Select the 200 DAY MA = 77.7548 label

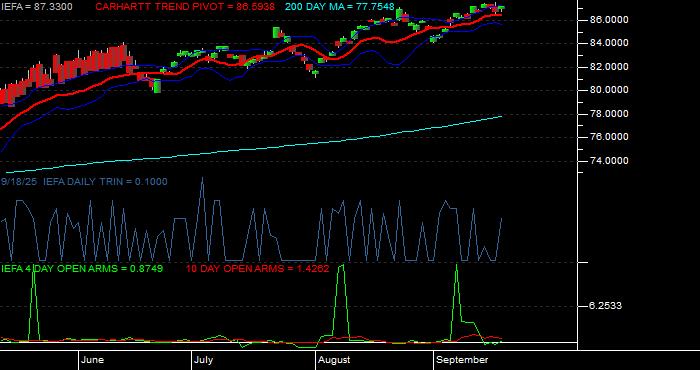pos(340,7)
